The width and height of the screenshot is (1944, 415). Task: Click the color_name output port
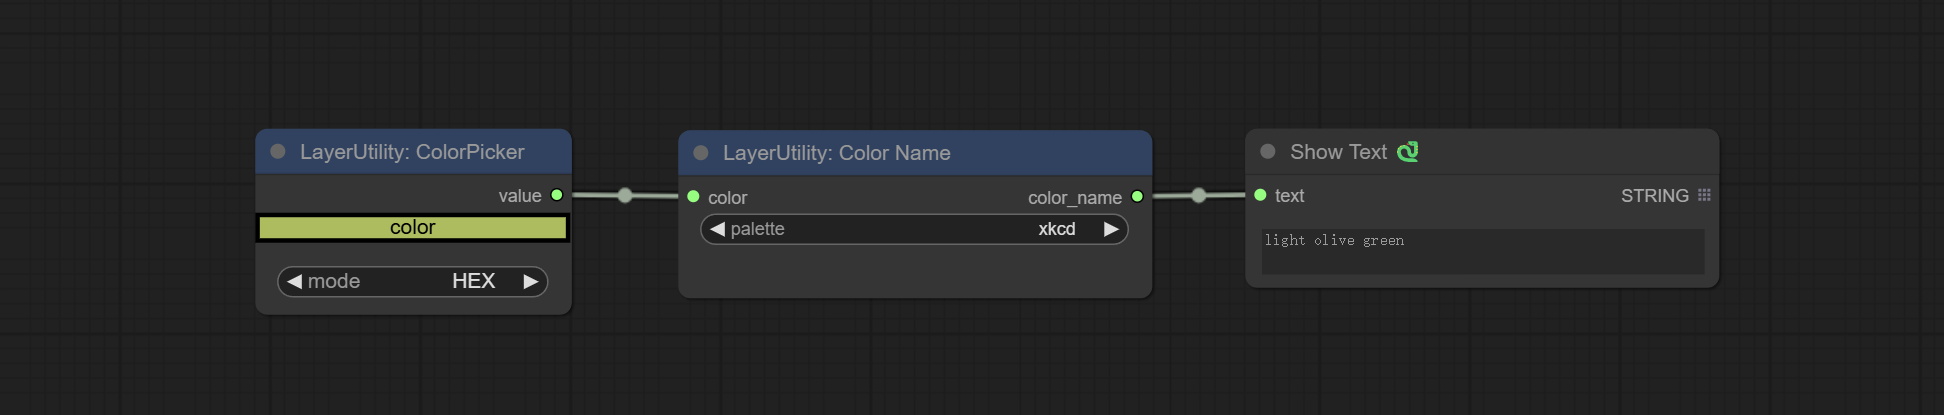pyautogui.click(x=1137, y=197)
